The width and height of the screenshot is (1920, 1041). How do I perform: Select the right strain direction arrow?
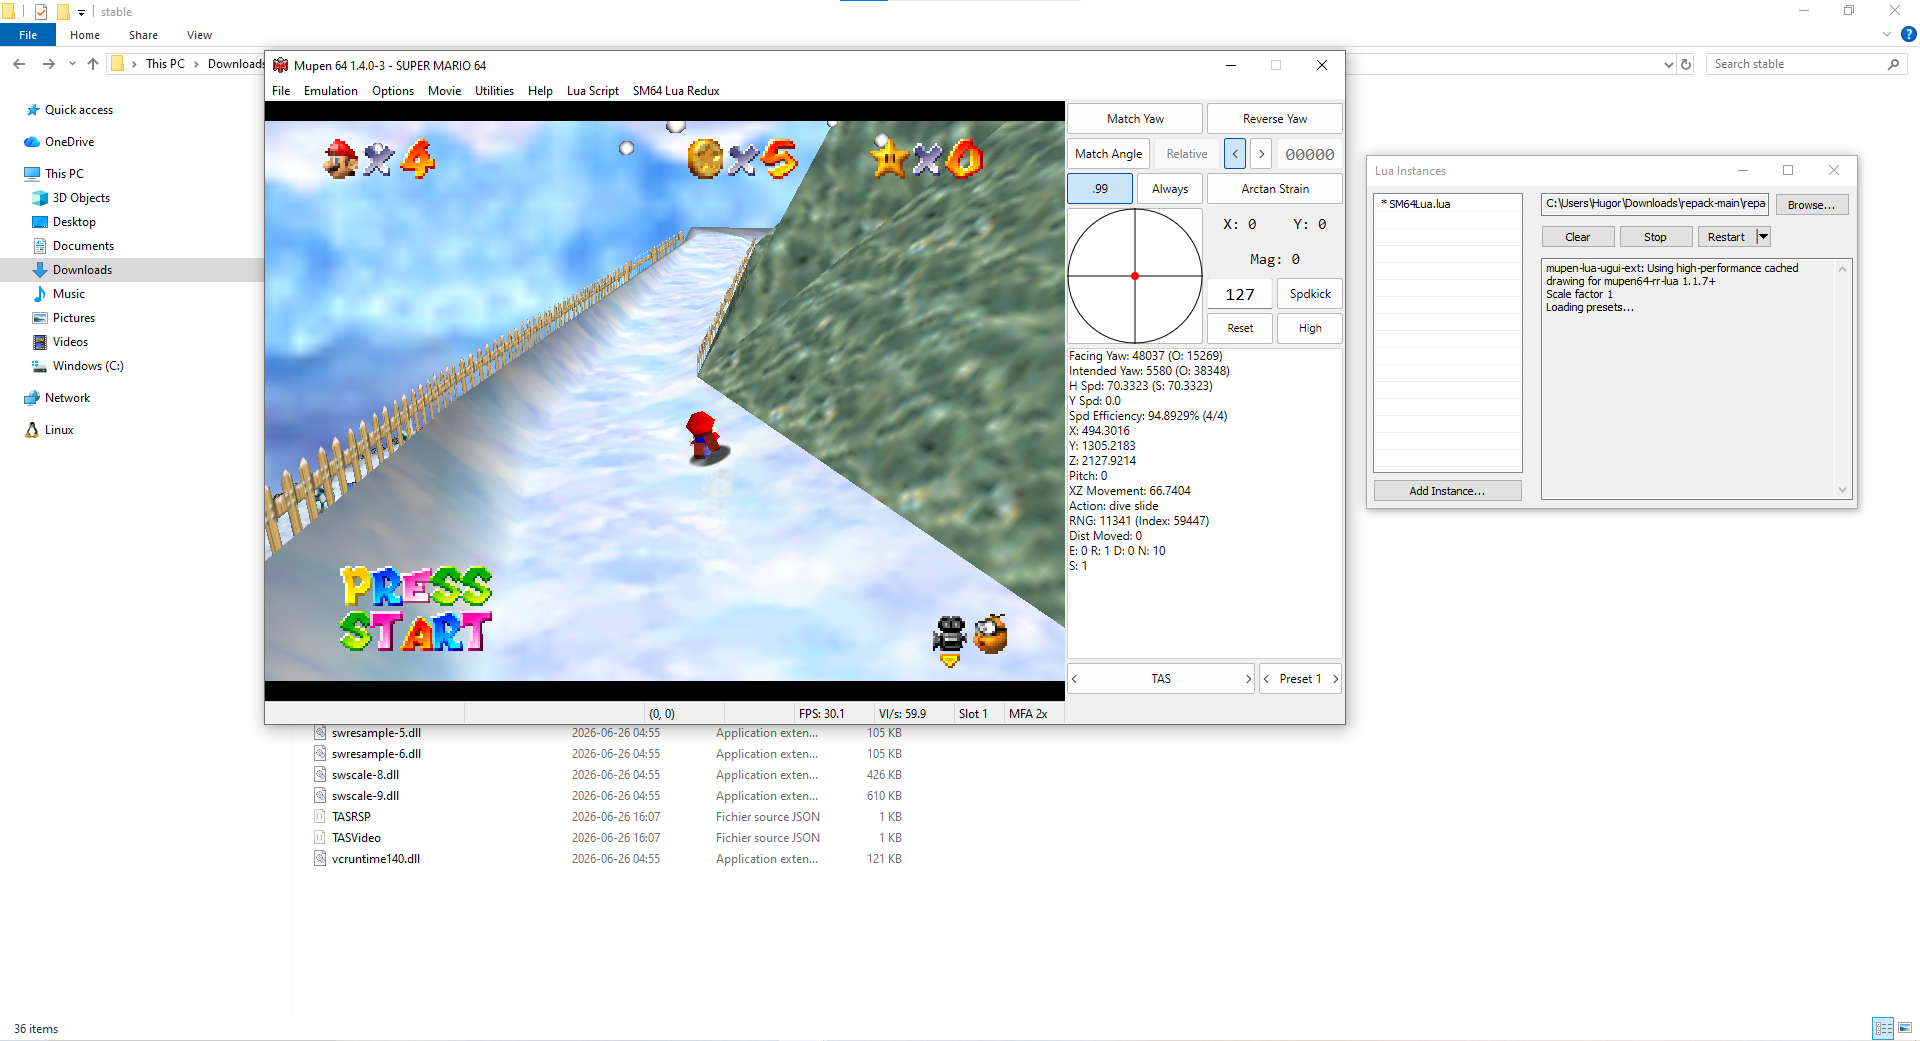click(x=1261, y=154)
